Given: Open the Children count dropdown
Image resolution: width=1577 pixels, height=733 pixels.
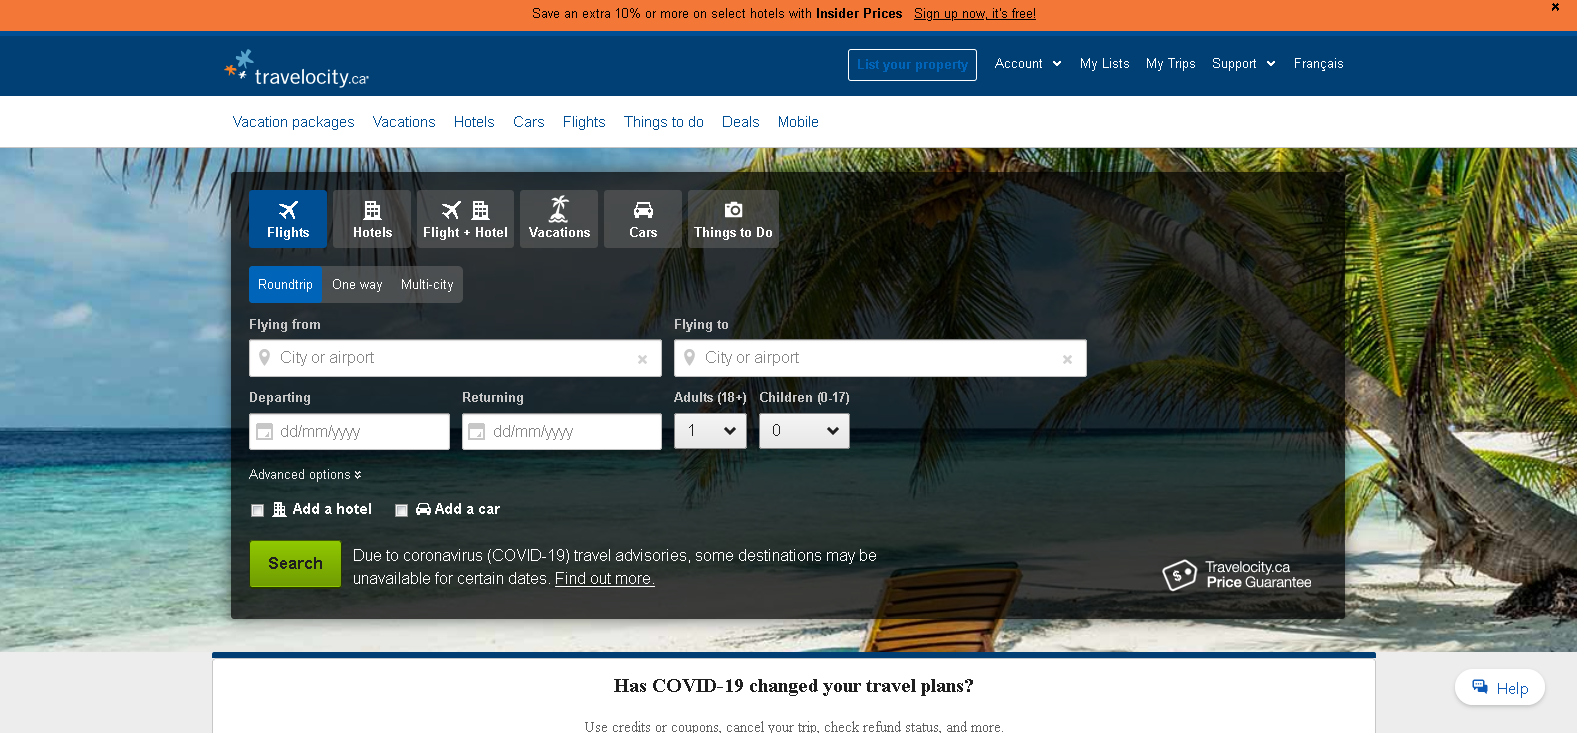Looking at the screenshot, I should [x=804, y=431].
